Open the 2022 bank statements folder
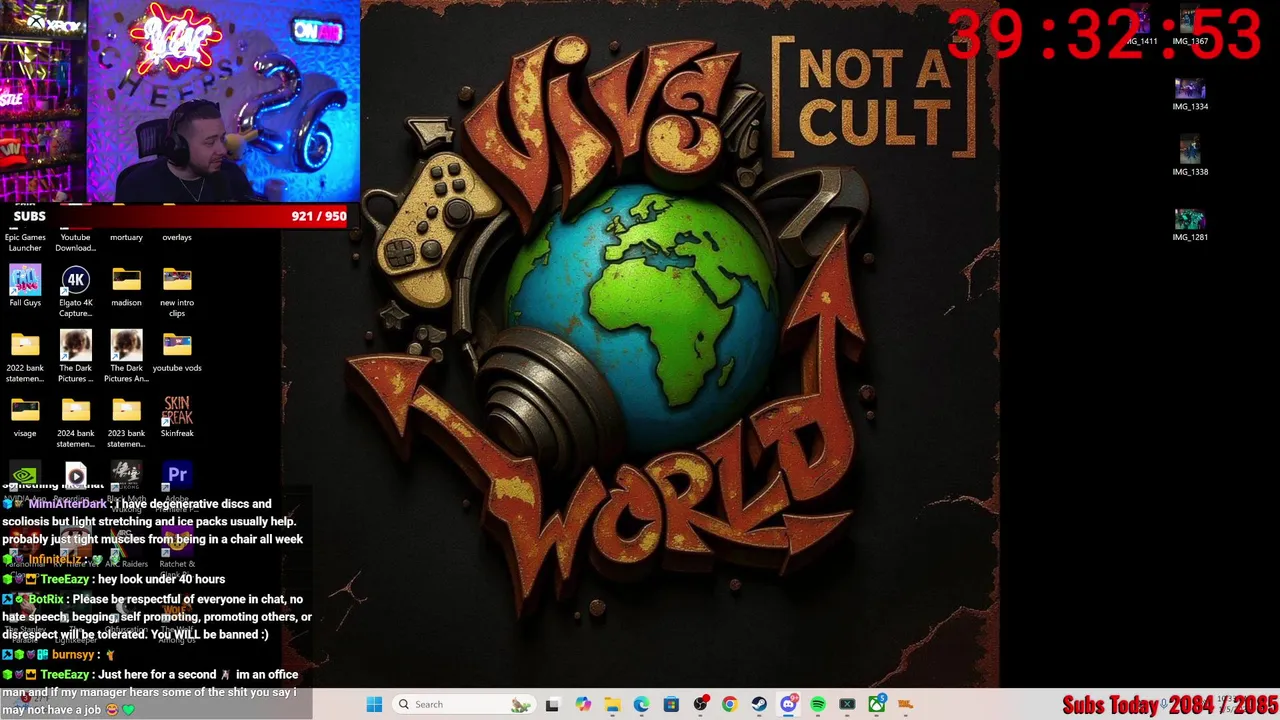This screenshot has width=1280, height=720. tap(25, 357)
